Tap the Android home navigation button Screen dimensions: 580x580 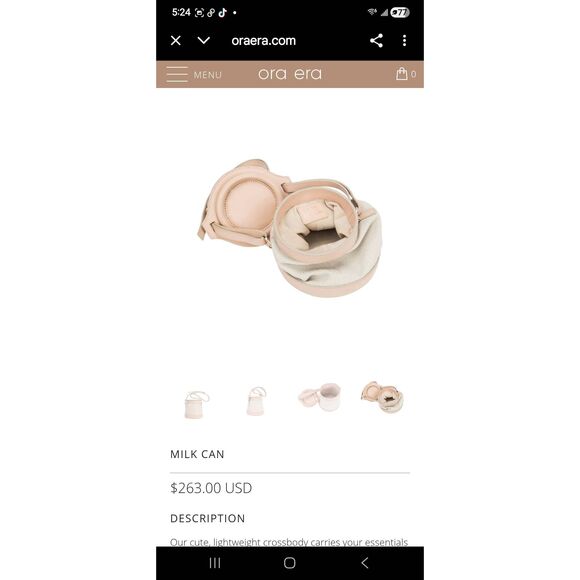290,563
